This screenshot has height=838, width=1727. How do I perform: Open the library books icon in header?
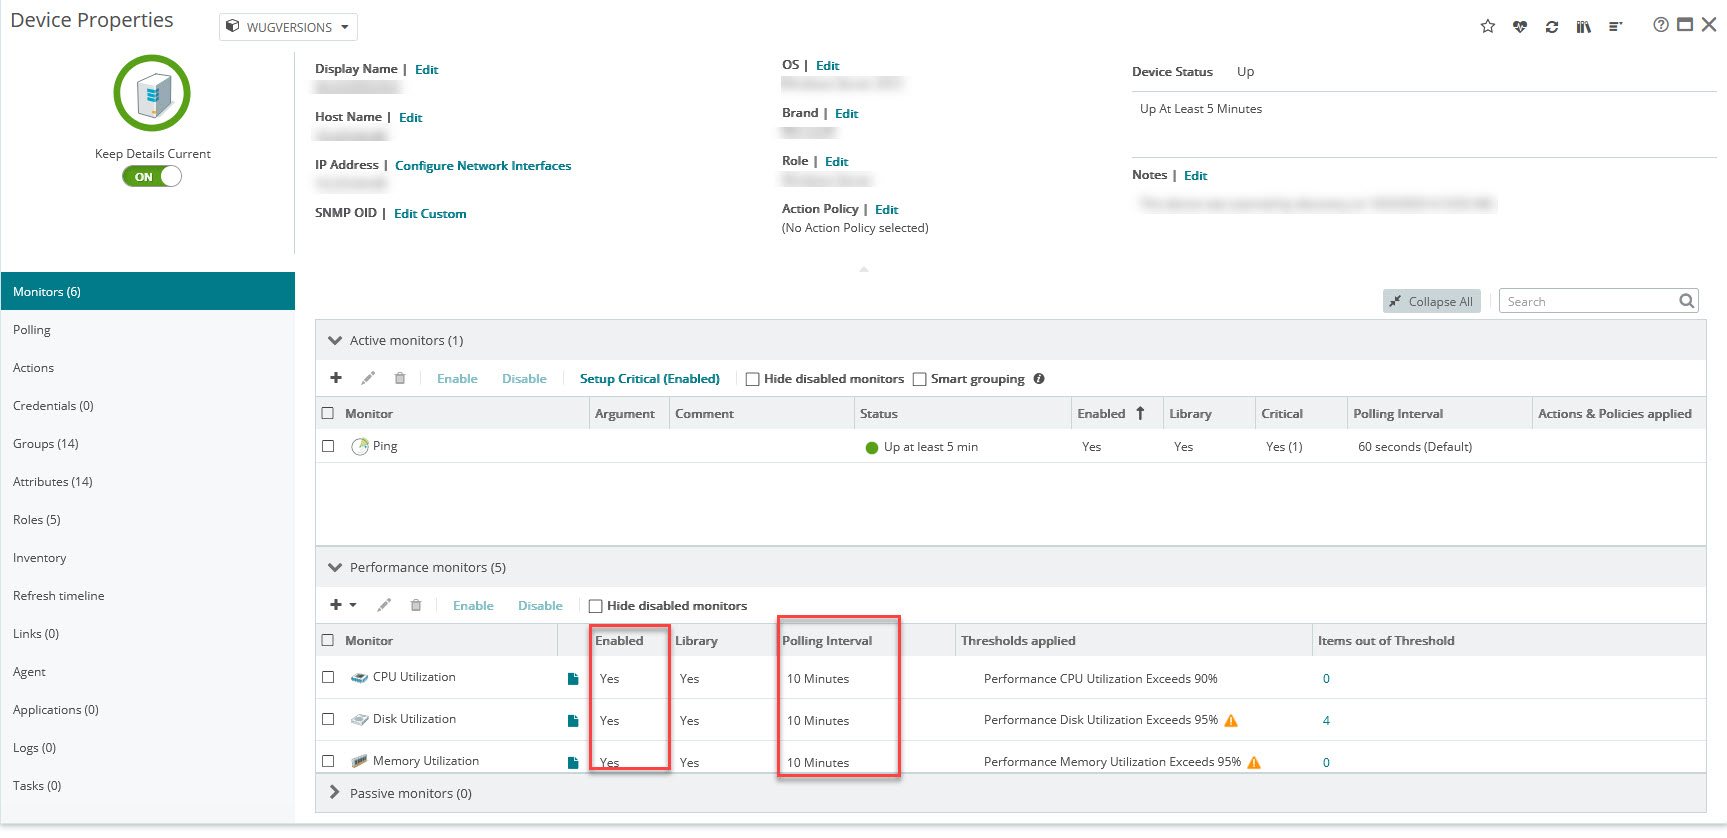(1584, 27)
